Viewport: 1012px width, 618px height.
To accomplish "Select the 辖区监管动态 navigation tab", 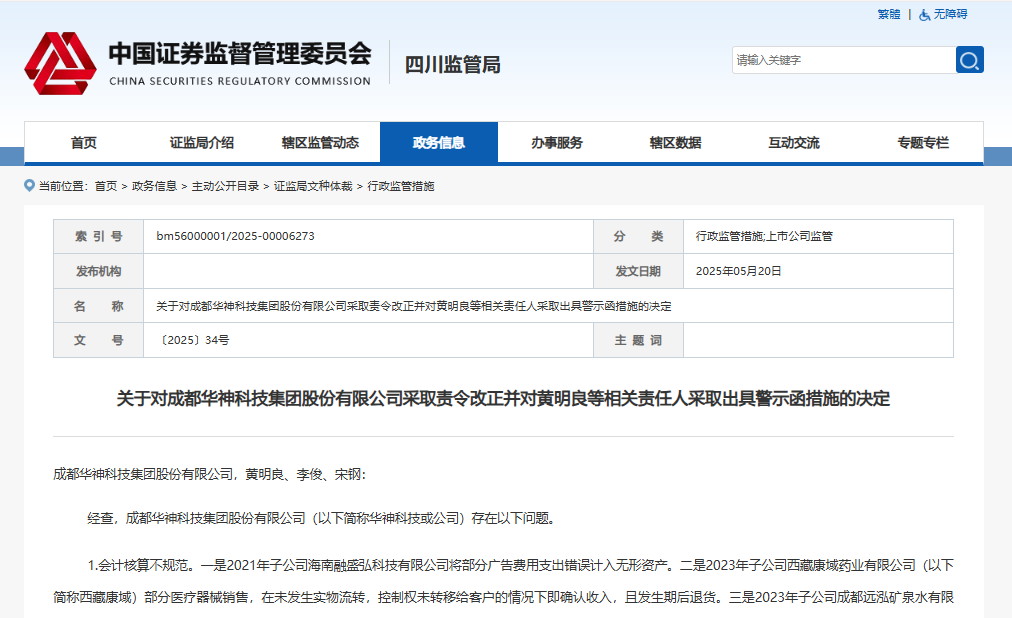I will tap(320, 143).
